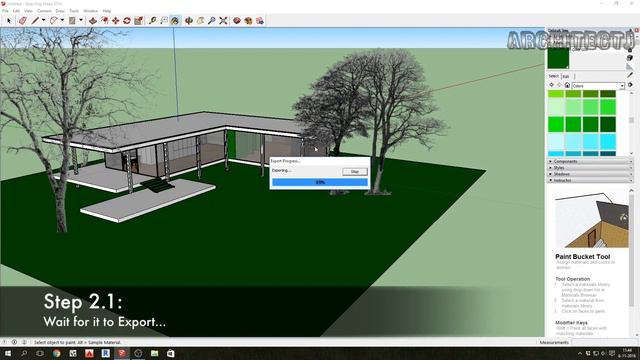Click the In Model house icon

(567, 85)
